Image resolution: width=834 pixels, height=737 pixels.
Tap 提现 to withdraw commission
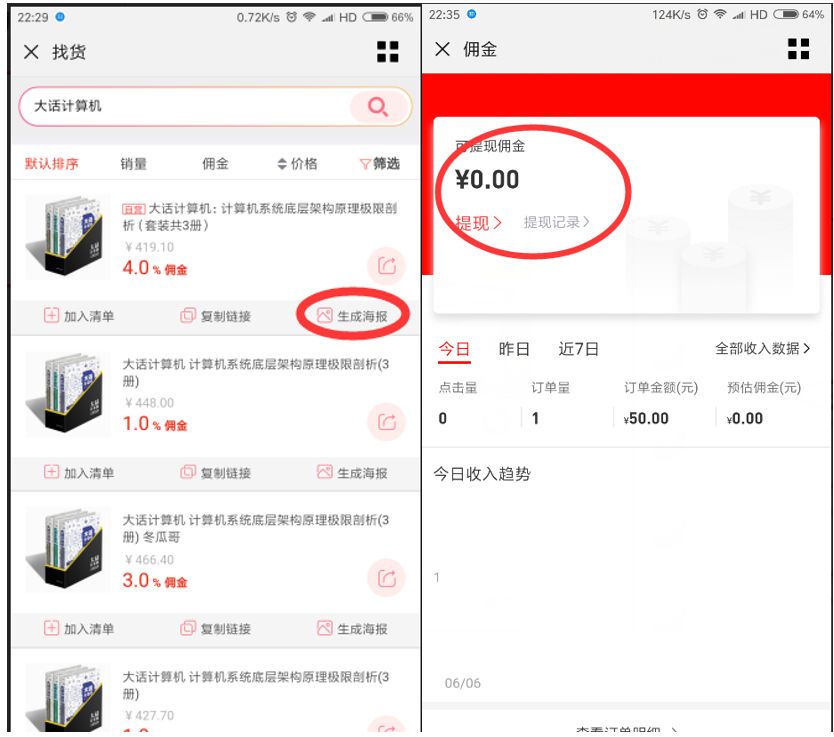[478, 222]
